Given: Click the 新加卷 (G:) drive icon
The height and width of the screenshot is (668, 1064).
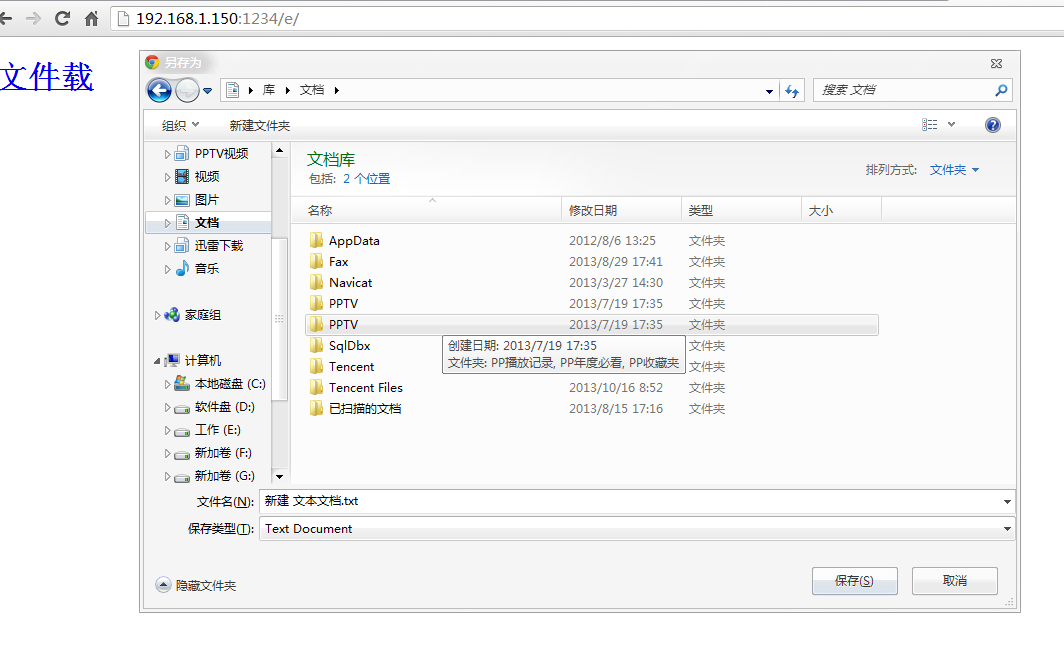Looking at the screenshot, I should pyautogui.click(x=182, y=477).
